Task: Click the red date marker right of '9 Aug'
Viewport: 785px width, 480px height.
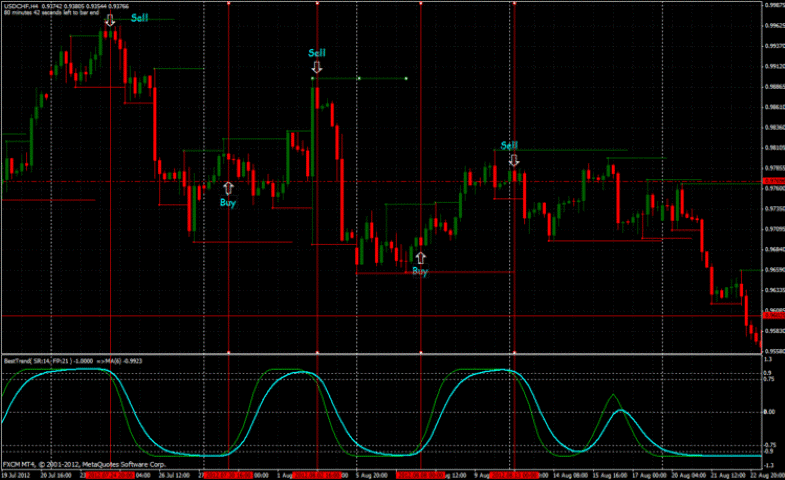Action: pos(515,475)
